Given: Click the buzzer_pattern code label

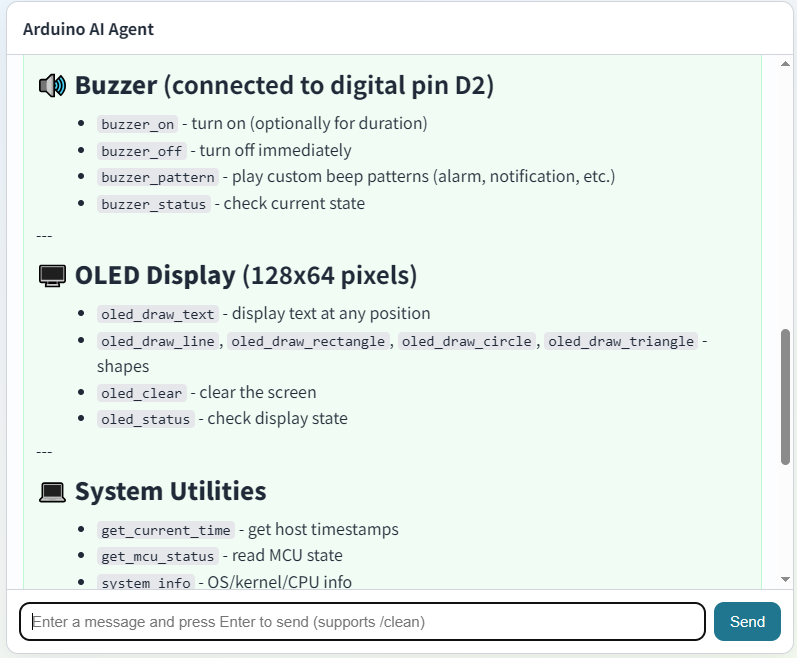Looking at the screenshot, I should coord(158,177).
